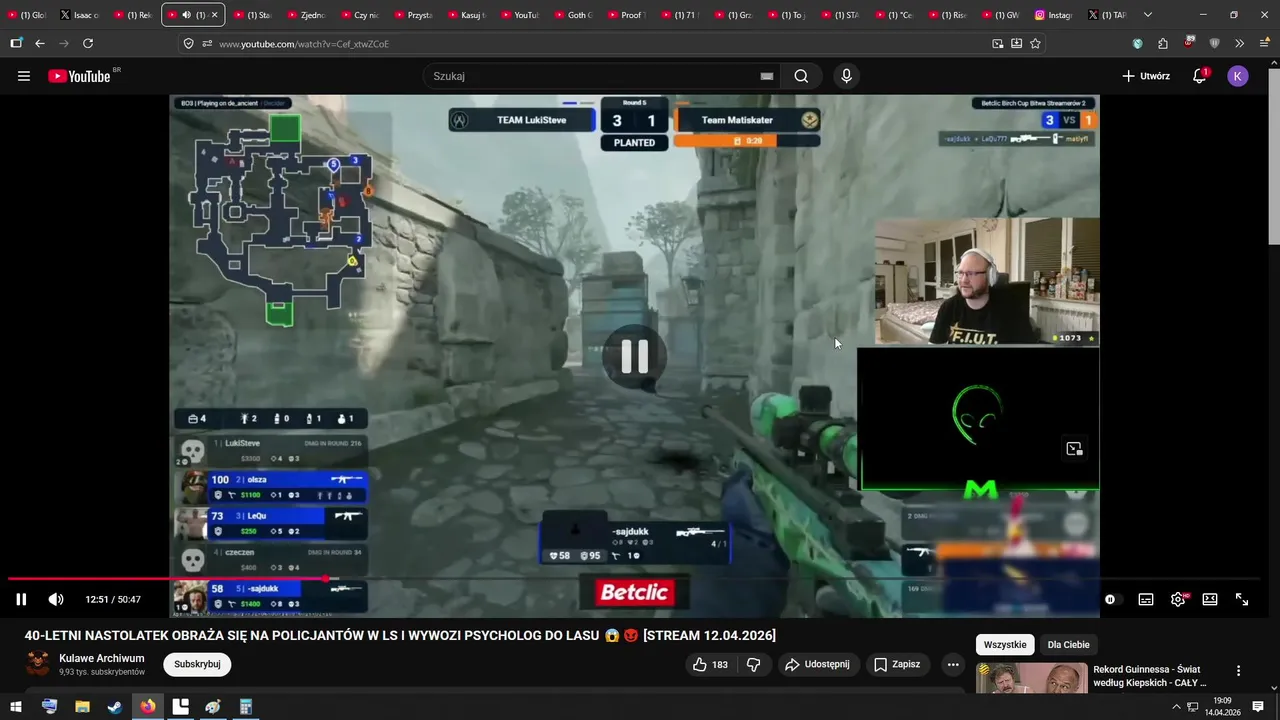Mute audio on the active tab speaker icon
This screenshot has width=1280, height=720.
[186, 15]
